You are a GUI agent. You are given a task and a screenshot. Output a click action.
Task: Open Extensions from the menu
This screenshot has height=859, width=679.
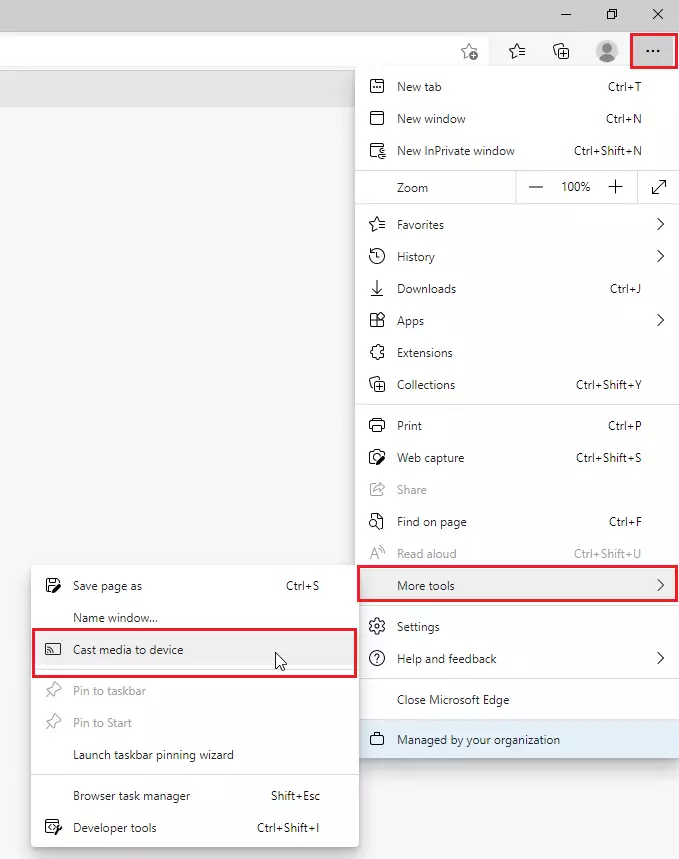(517, 352)
